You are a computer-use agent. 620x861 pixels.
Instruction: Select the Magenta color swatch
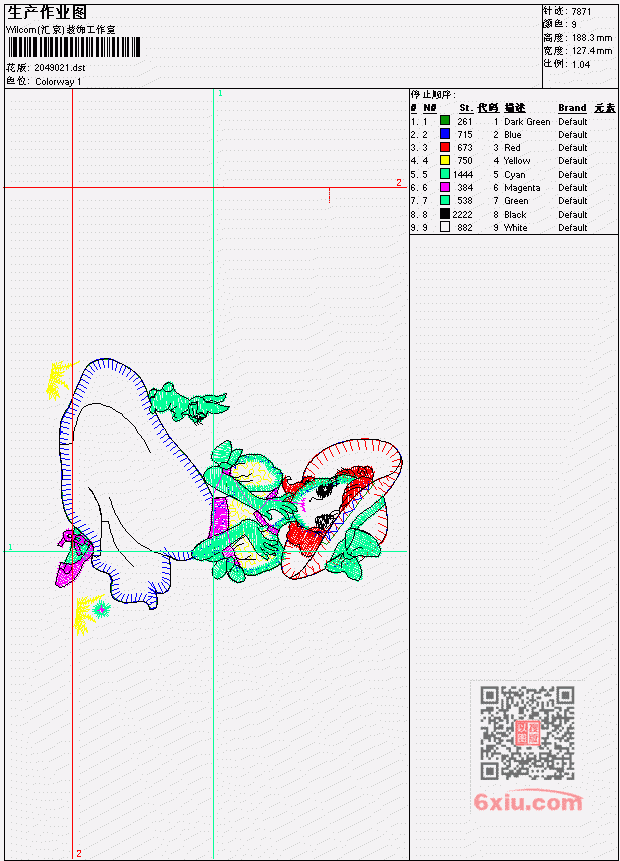tap(445, 187)
